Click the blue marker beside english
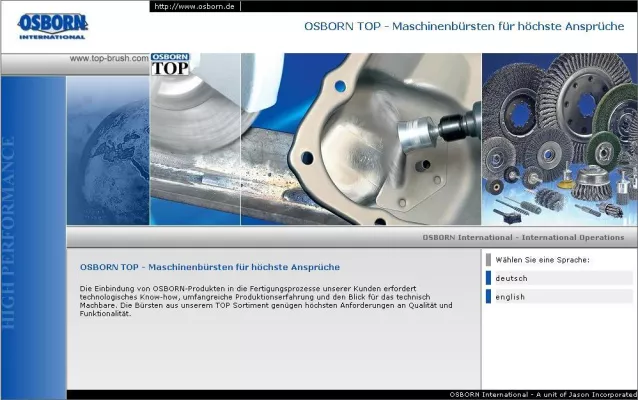This screenshot has height=400, width=638. (x=488, y=297)
